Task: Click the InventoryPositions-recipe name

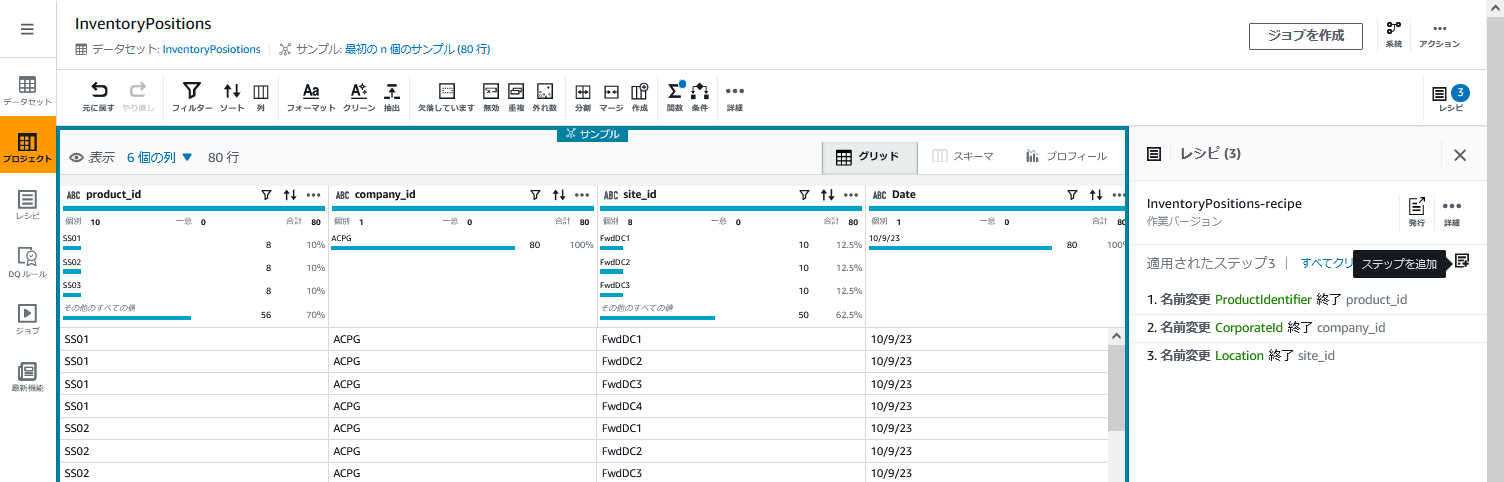Action: point(1224,203)
